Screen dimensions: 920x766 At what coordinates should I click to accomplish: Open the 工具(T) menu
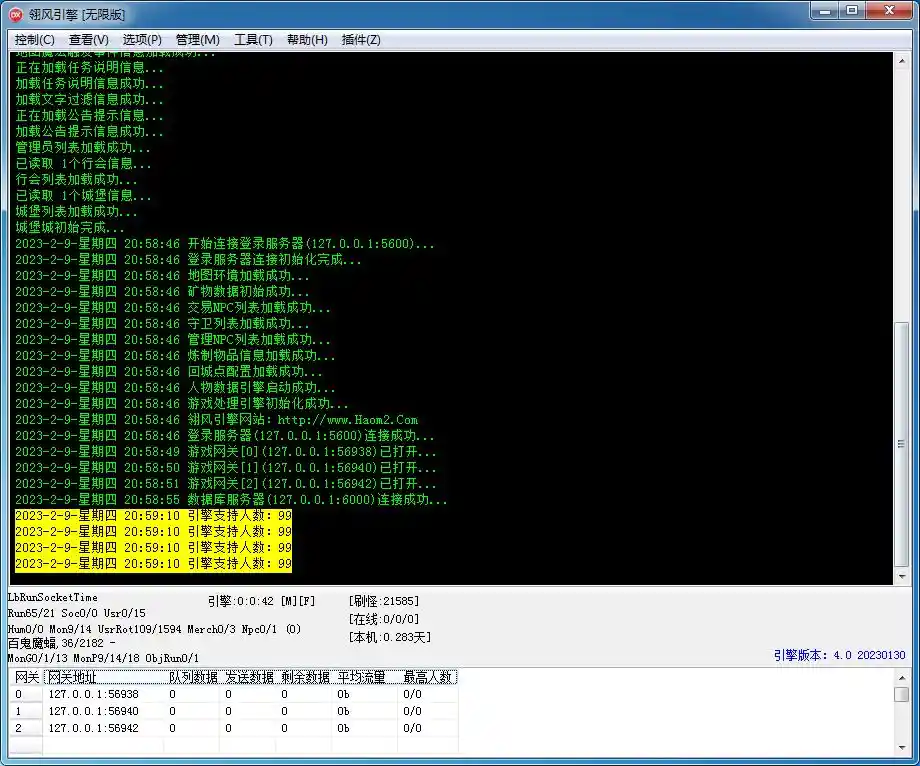[253, 40]
